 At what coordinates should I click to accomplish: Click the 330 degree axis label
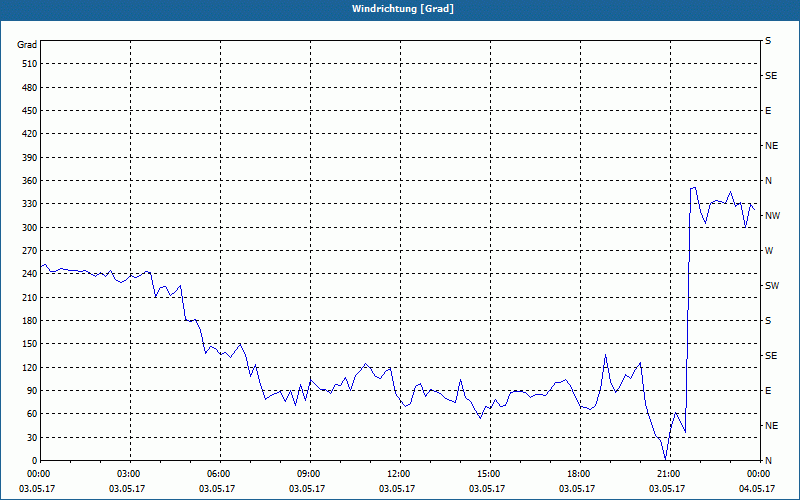pos(29,204)
